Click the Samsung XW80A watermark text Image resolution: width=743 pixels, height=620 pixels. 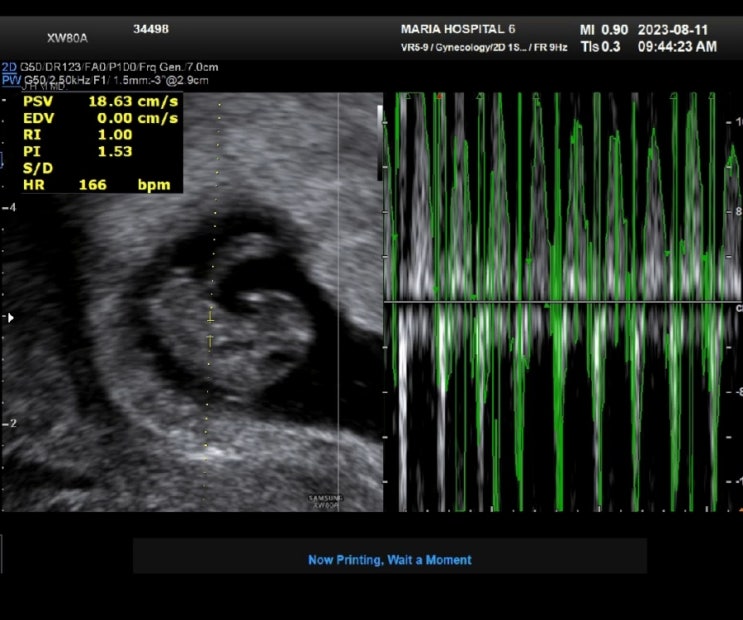pyautogui.click(x=325, y=501)
